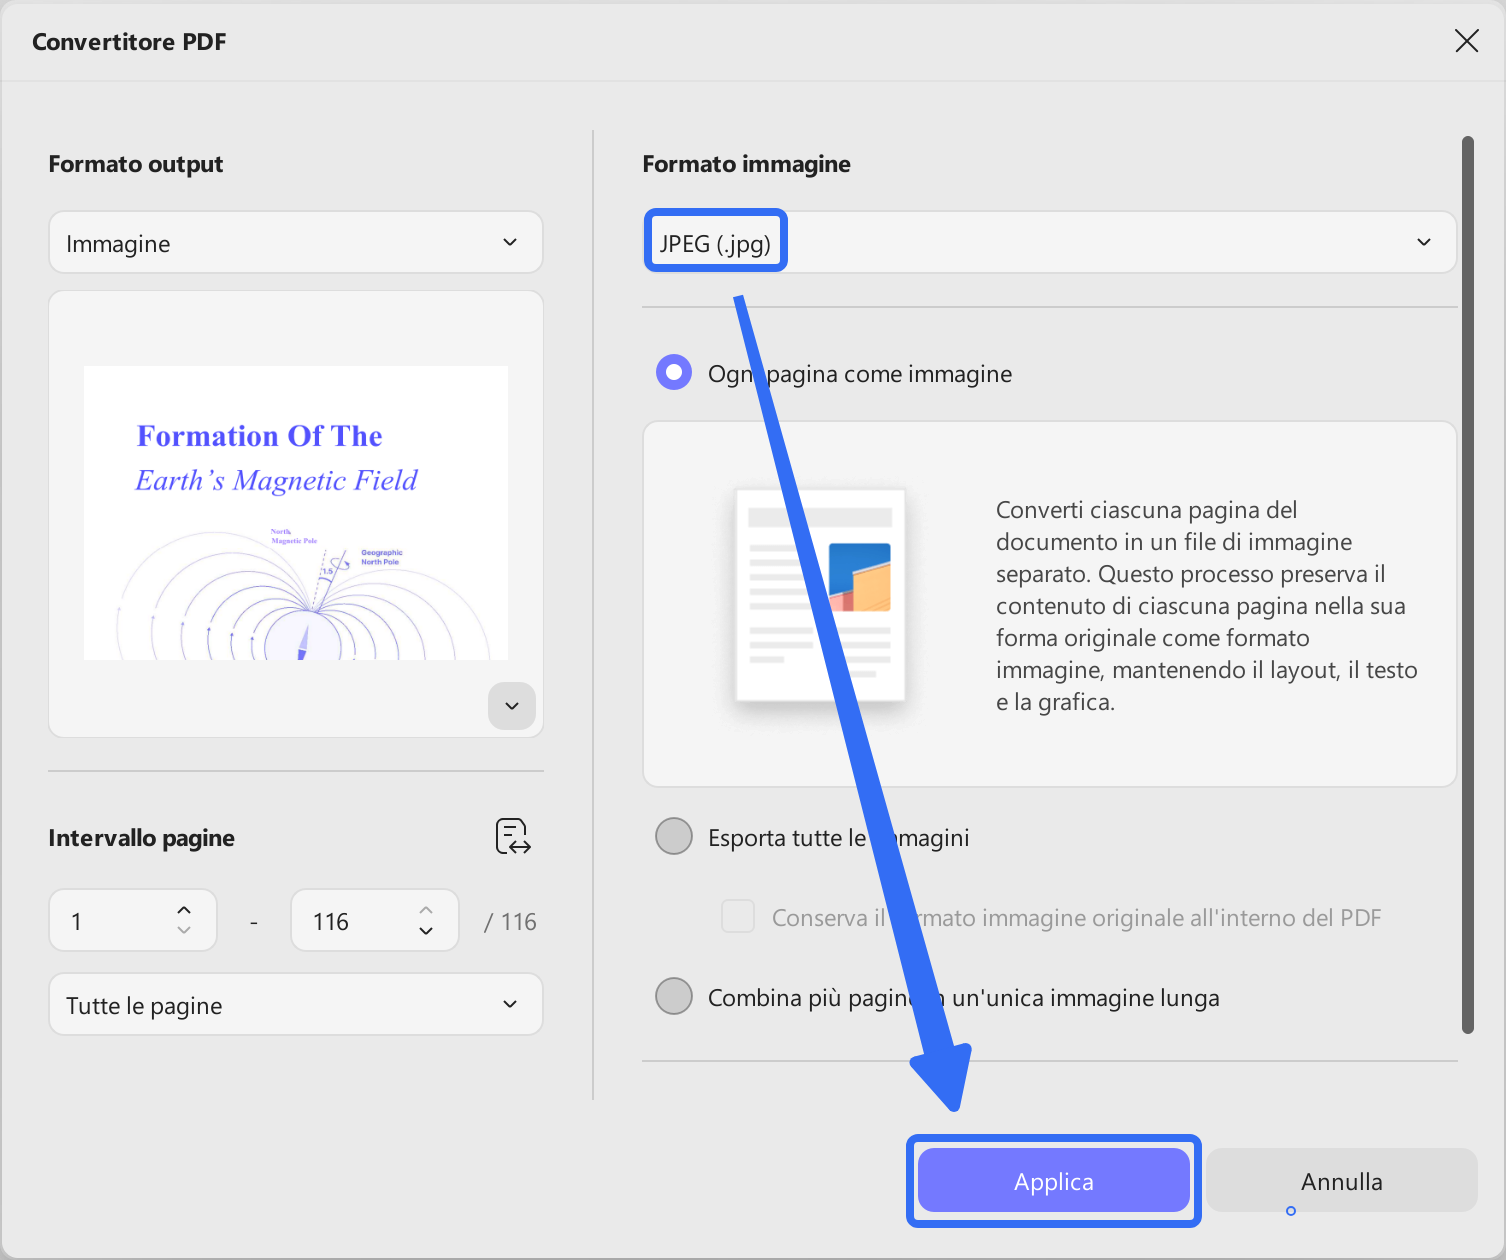This screenshot has height=1260, width=1506.
Task: Click the vertical scrollbar of options panel
Action: click(1468, 585)
